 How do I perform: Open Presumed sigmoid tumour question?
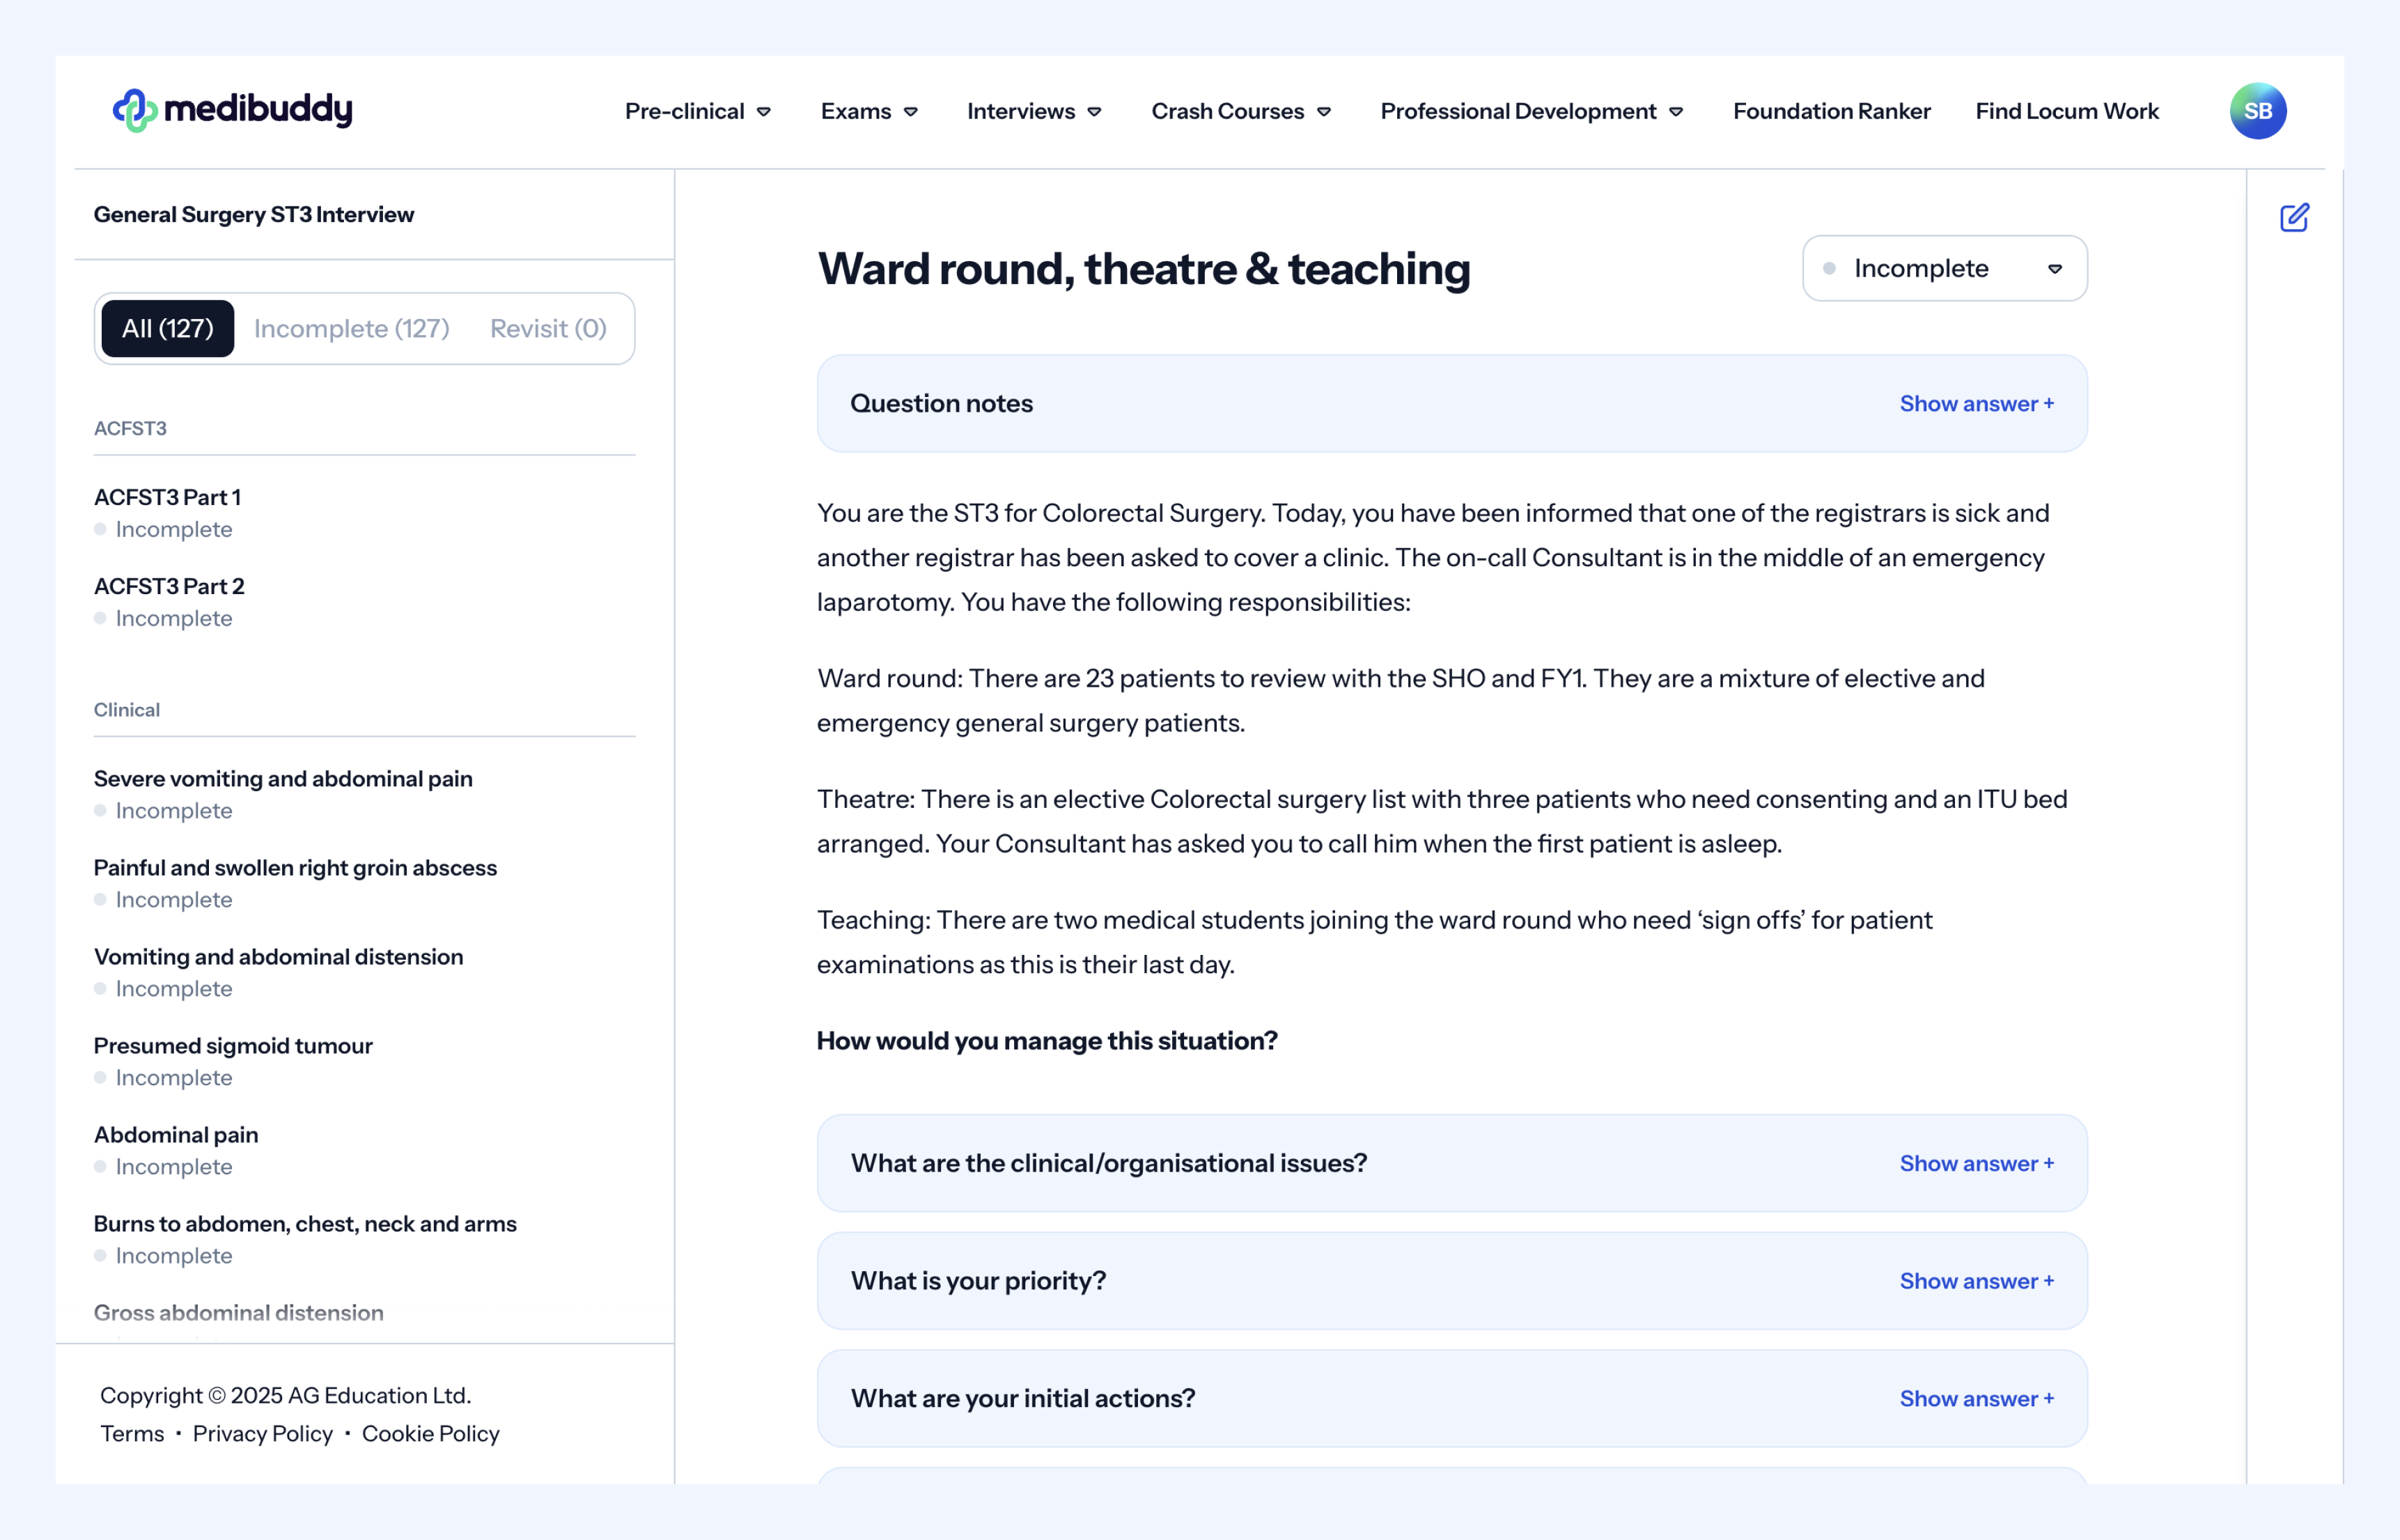(233, 1045)
